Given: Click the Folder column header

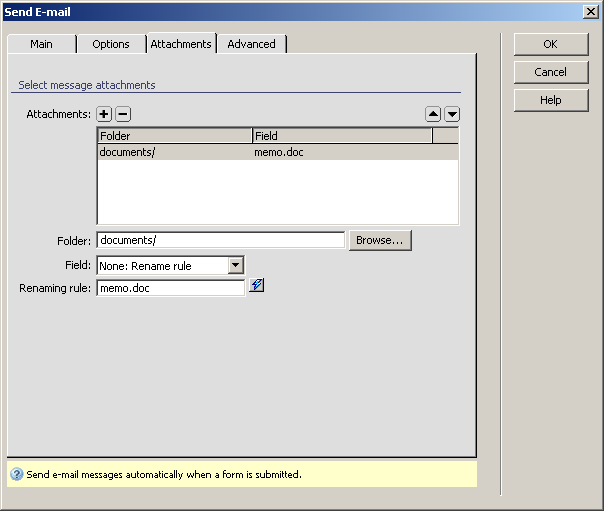Looking at the screenshot, I should (174, 136).
